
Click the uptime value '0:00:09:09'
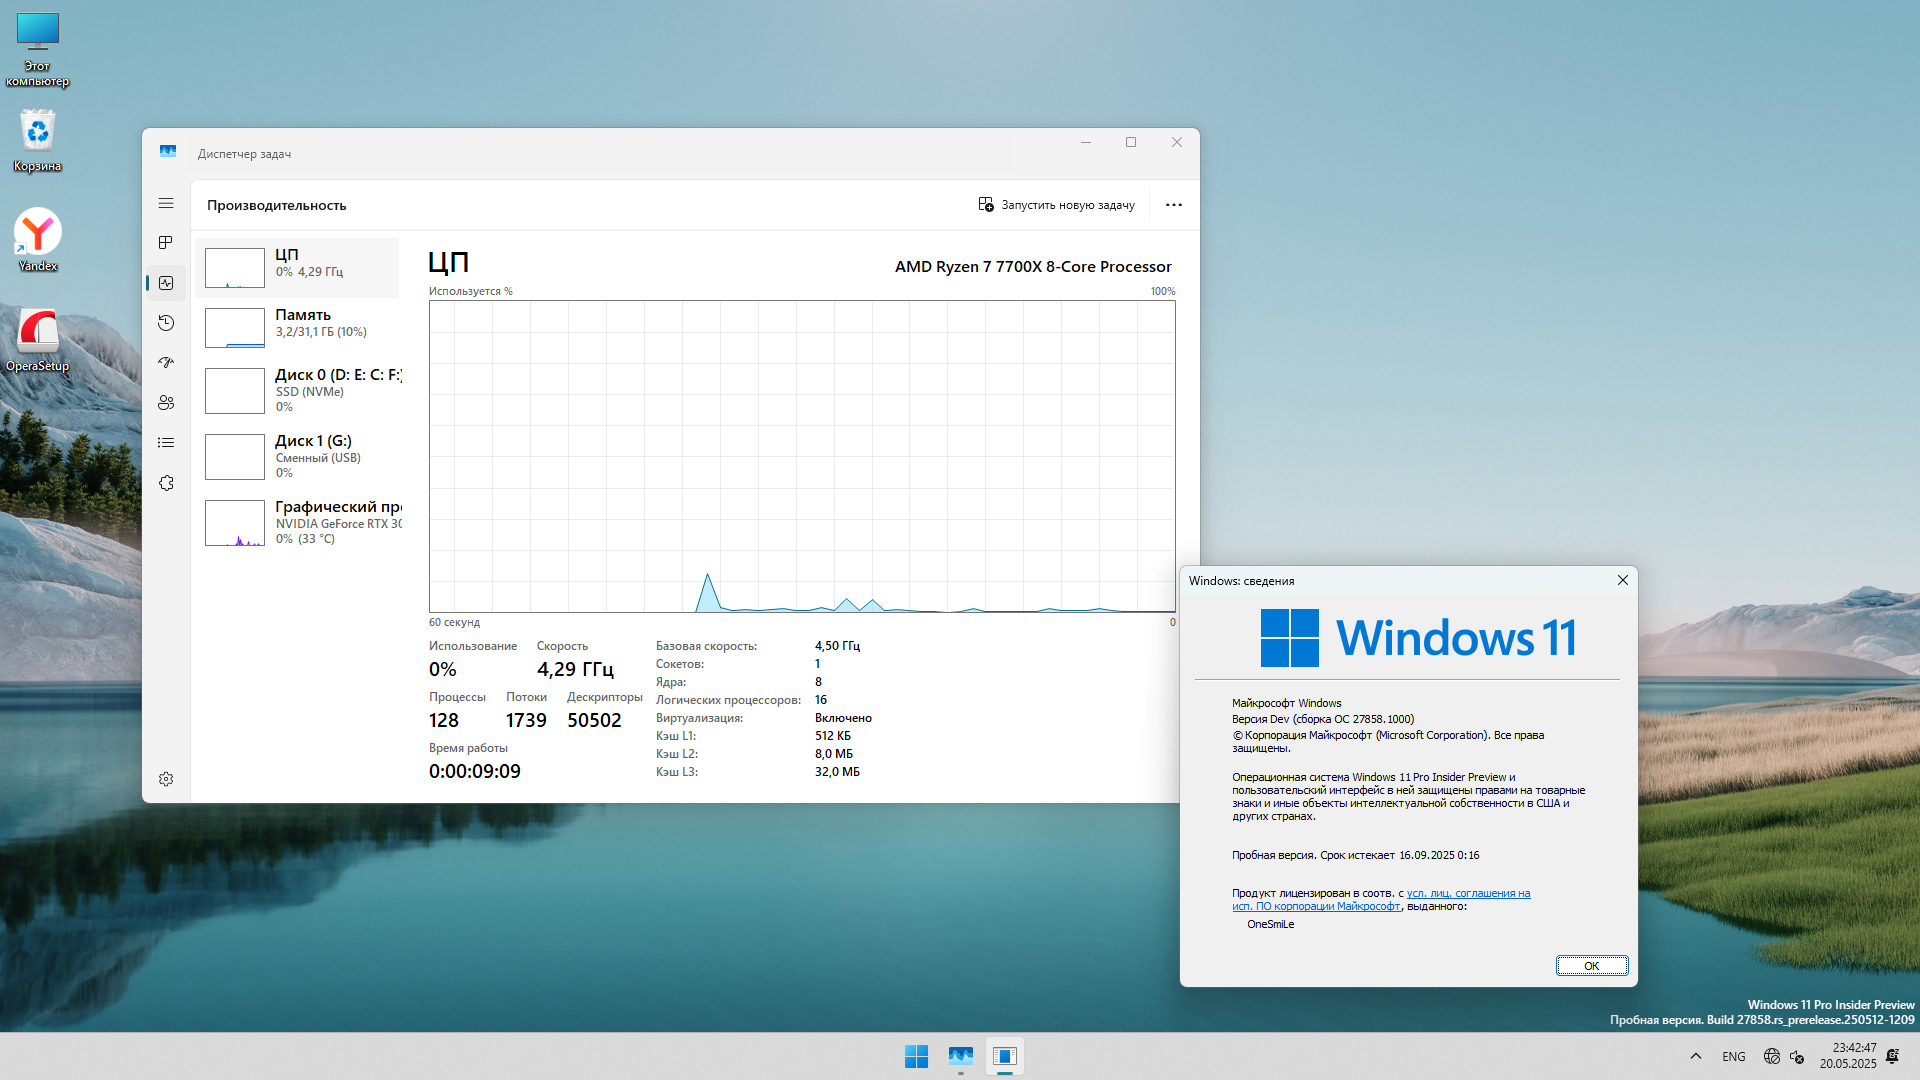[x=475, y=771]
